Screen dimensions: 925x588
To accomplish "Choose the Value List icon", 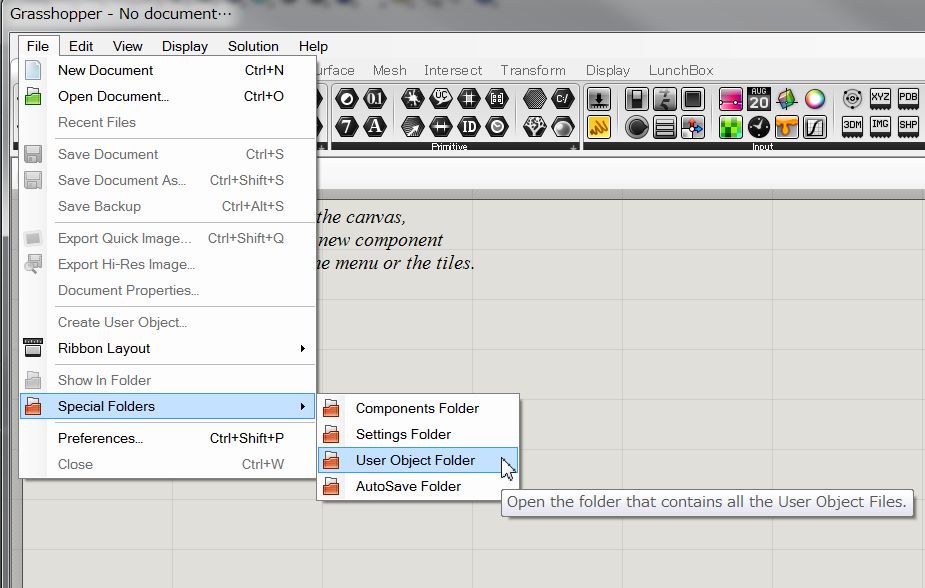I will pyautogui.click(x=665, y=127).
